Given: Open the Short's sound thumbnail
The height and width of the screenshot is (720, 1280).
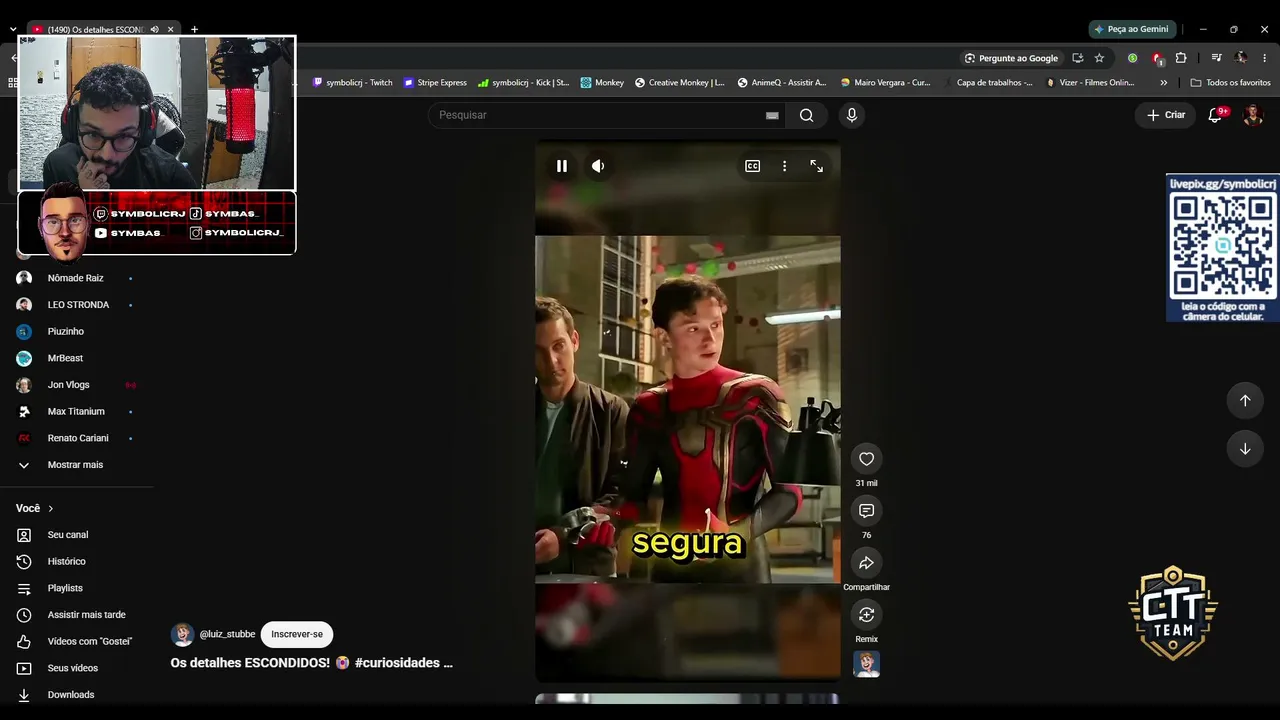Looking at the screenshot, I should 867,664.
